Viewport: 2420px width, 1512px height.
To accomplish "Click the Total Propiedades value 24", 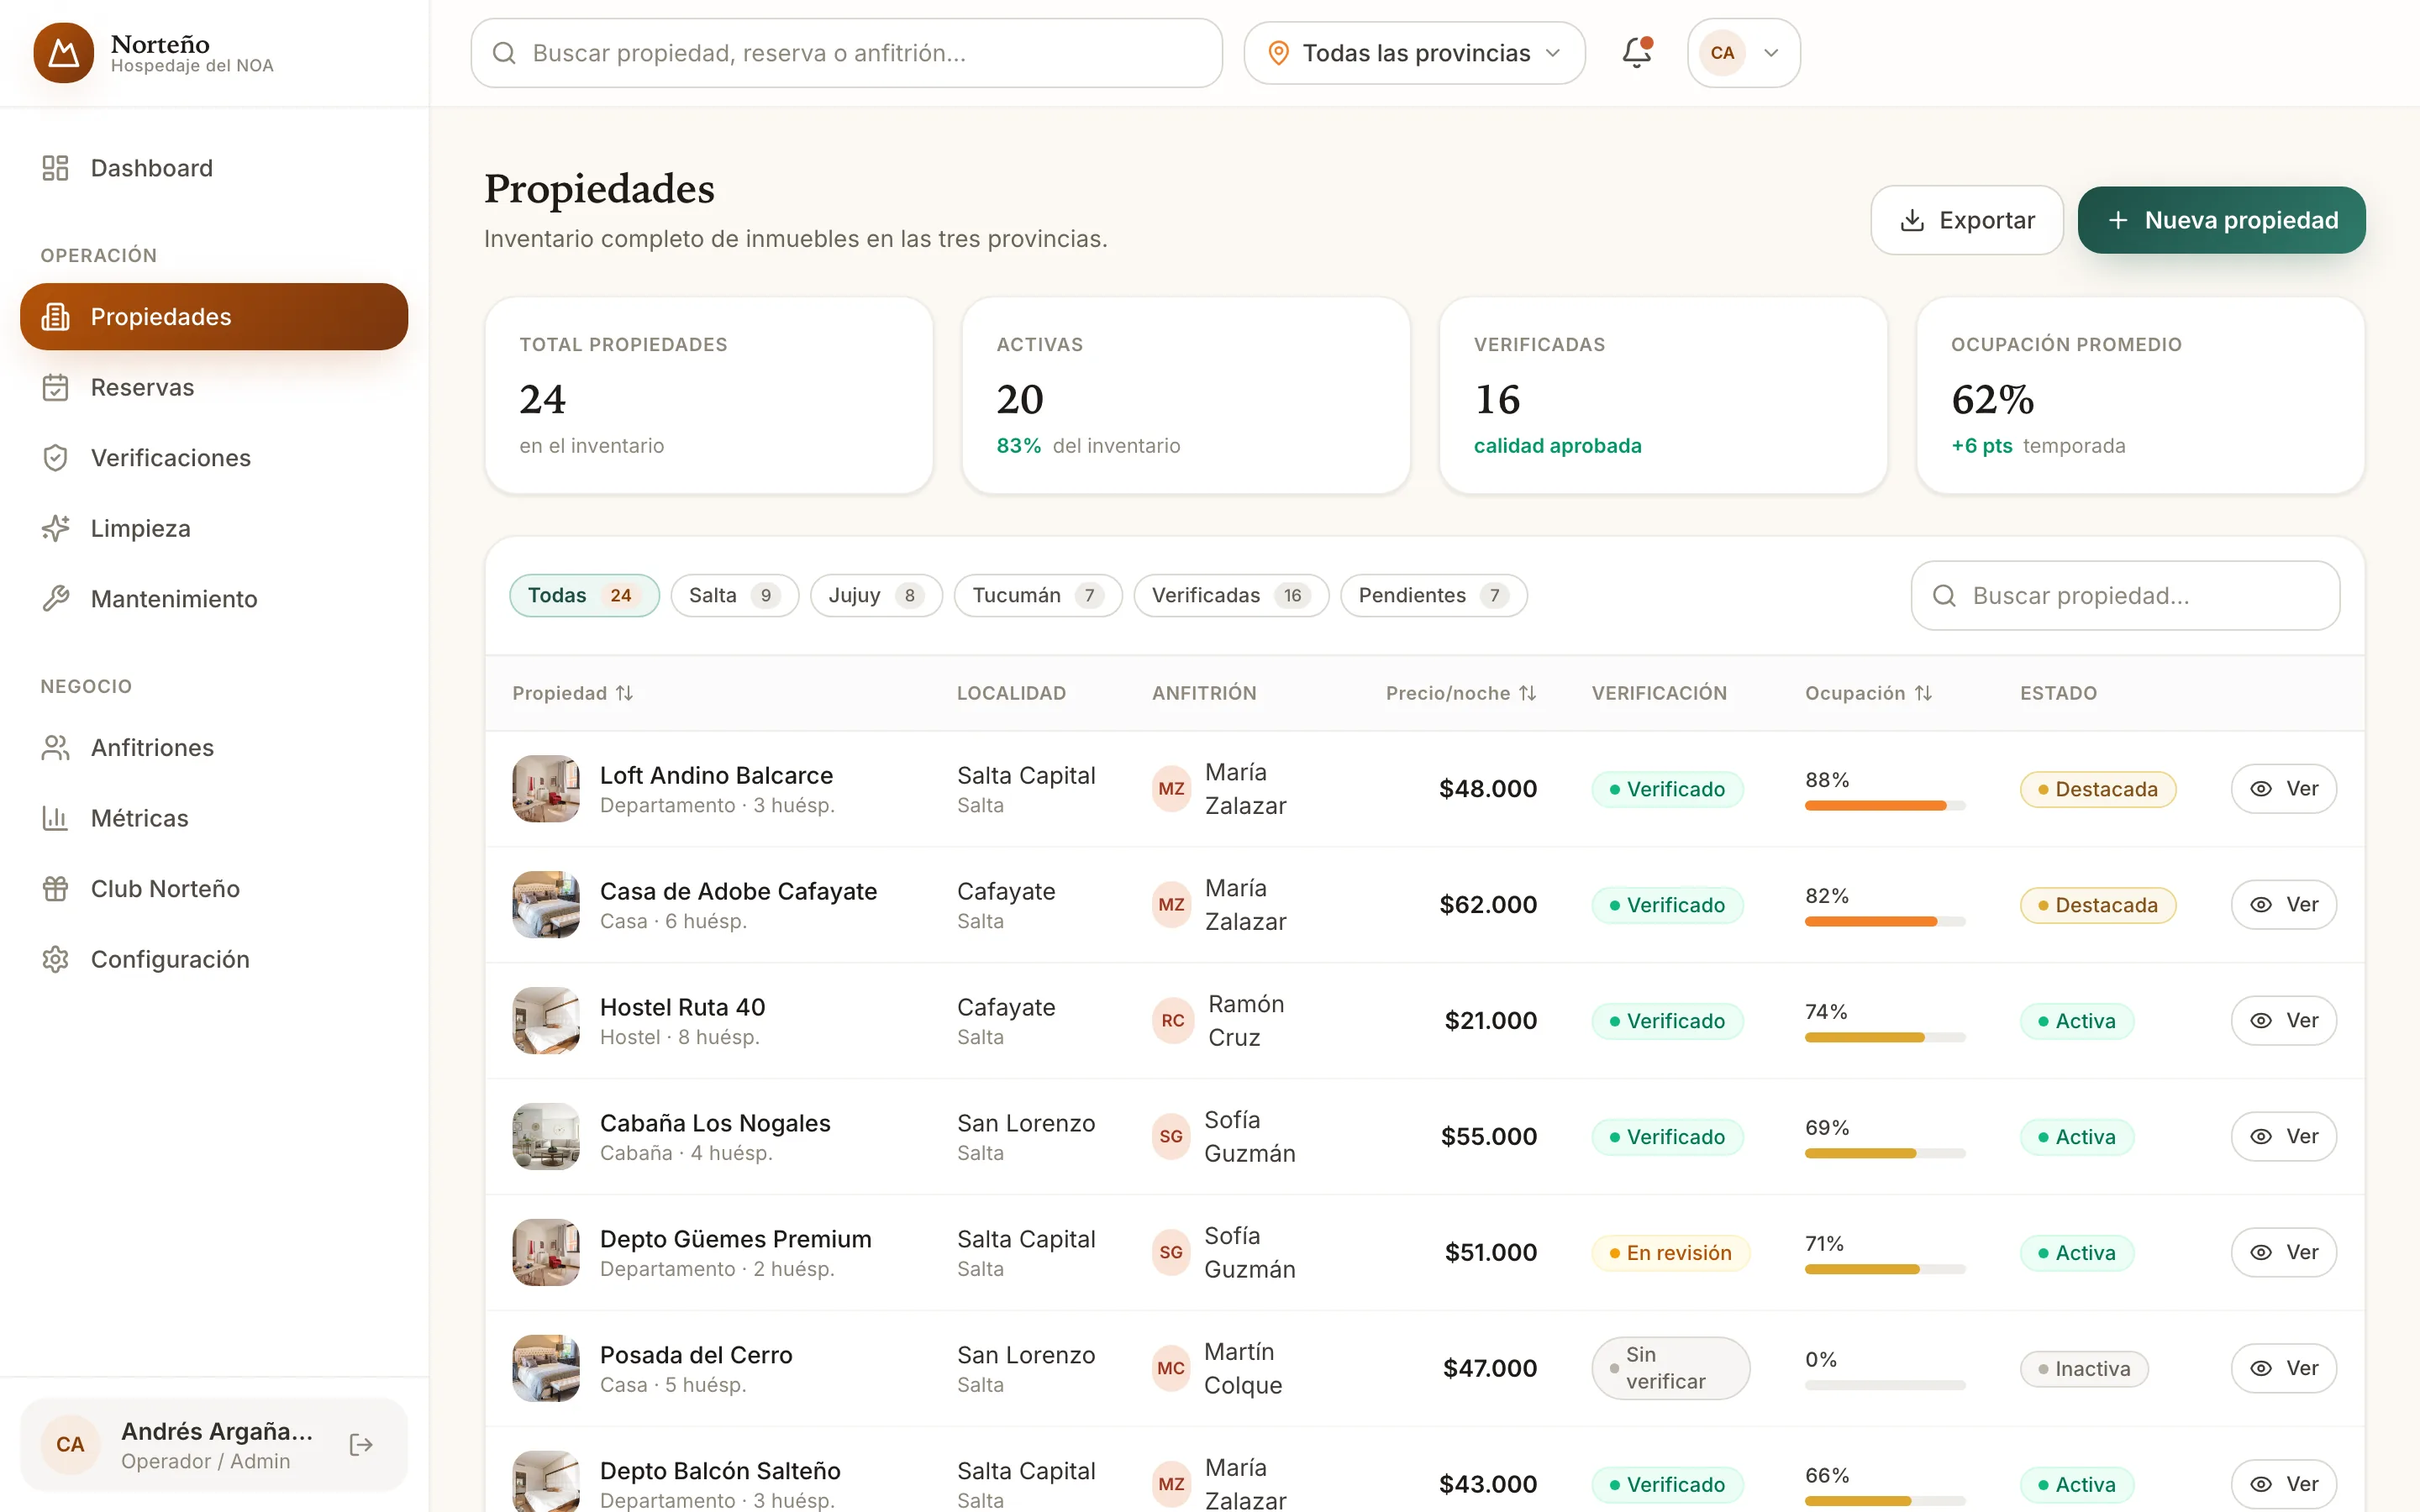I will tap(542, 400).
